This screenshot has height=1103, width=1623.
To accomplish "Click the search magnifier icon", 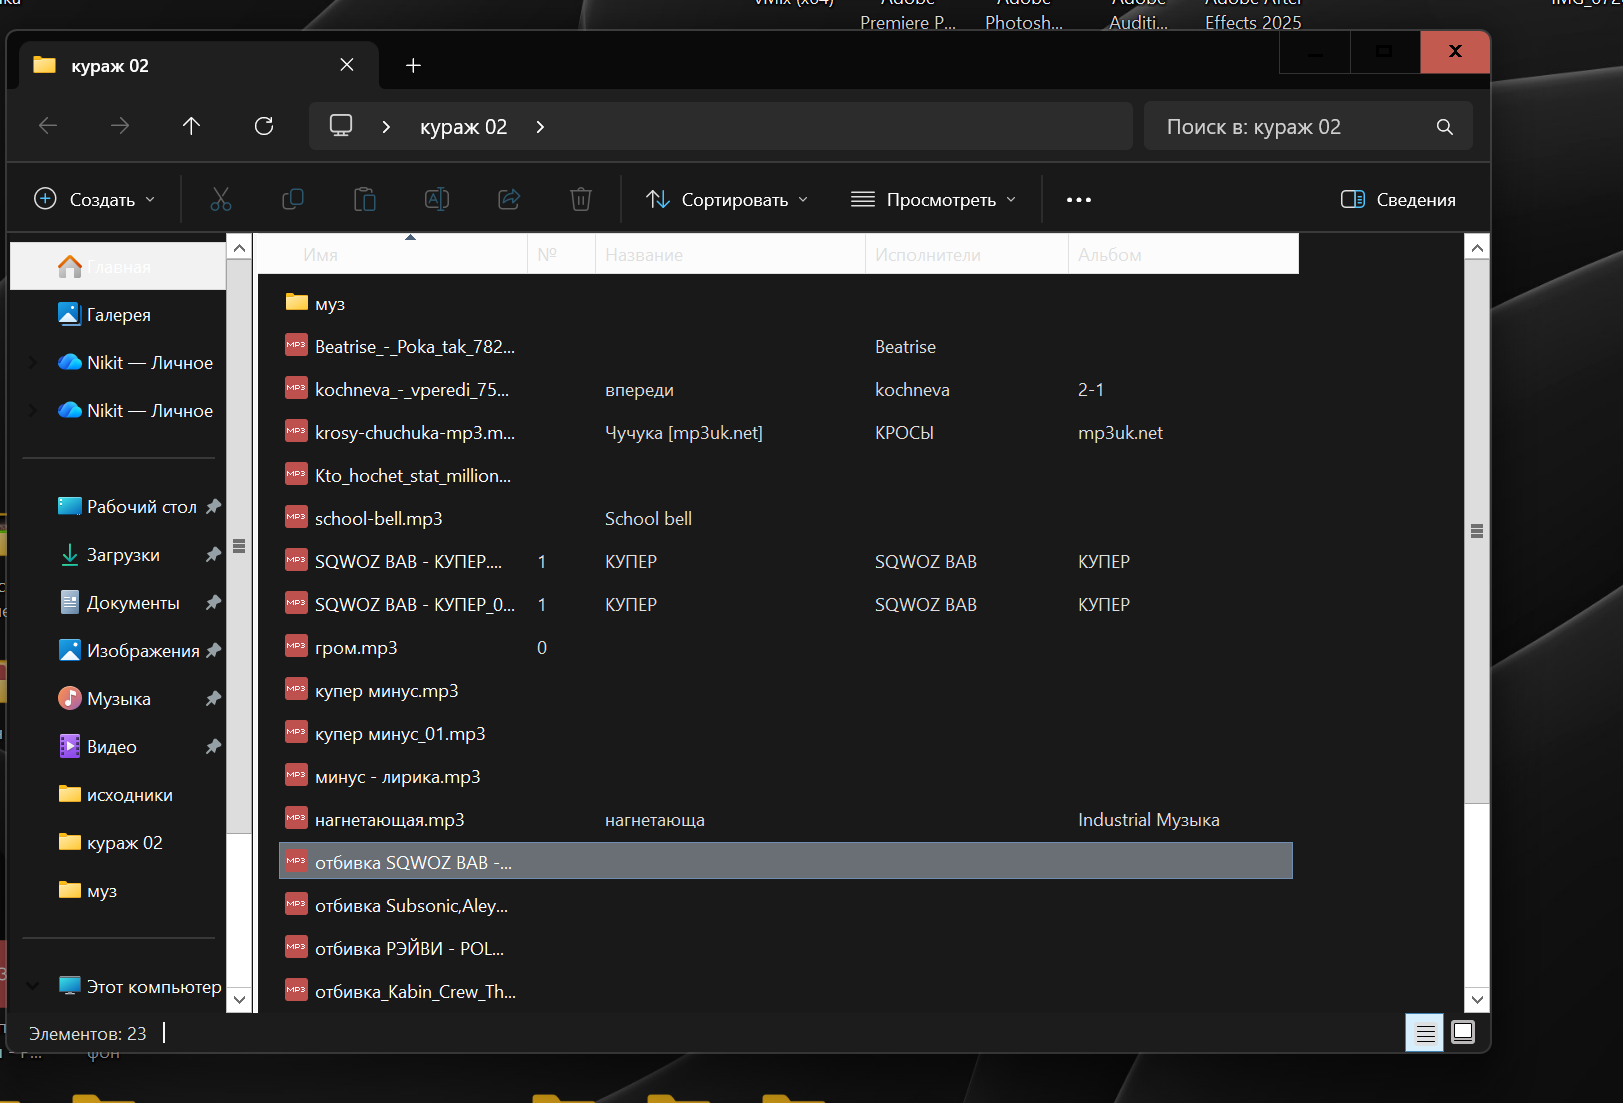I will pos(1444,127).
